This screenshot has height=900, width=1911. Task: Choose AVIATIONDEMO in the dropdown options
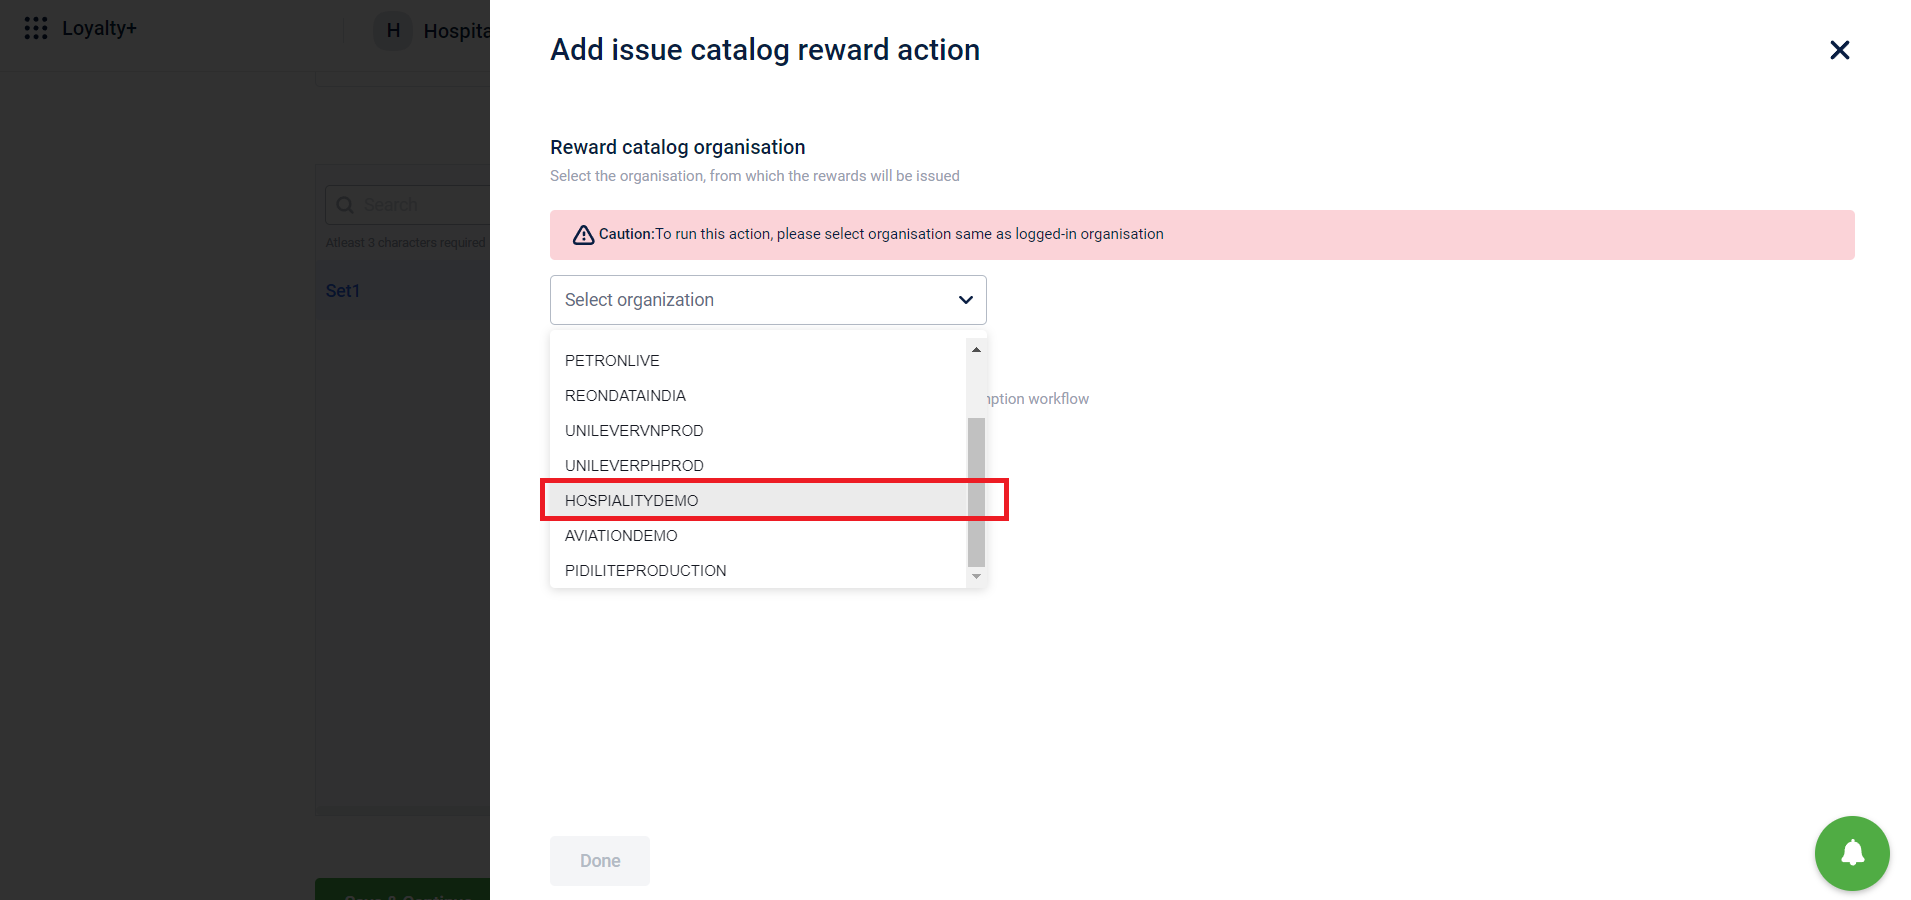pos(620,535)
